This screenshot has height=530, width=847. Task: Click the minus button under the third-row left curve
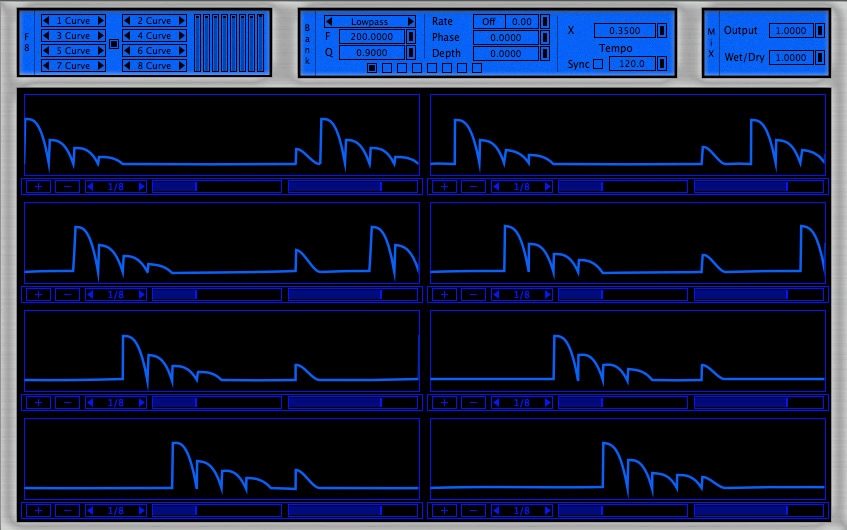coord(68,403)
